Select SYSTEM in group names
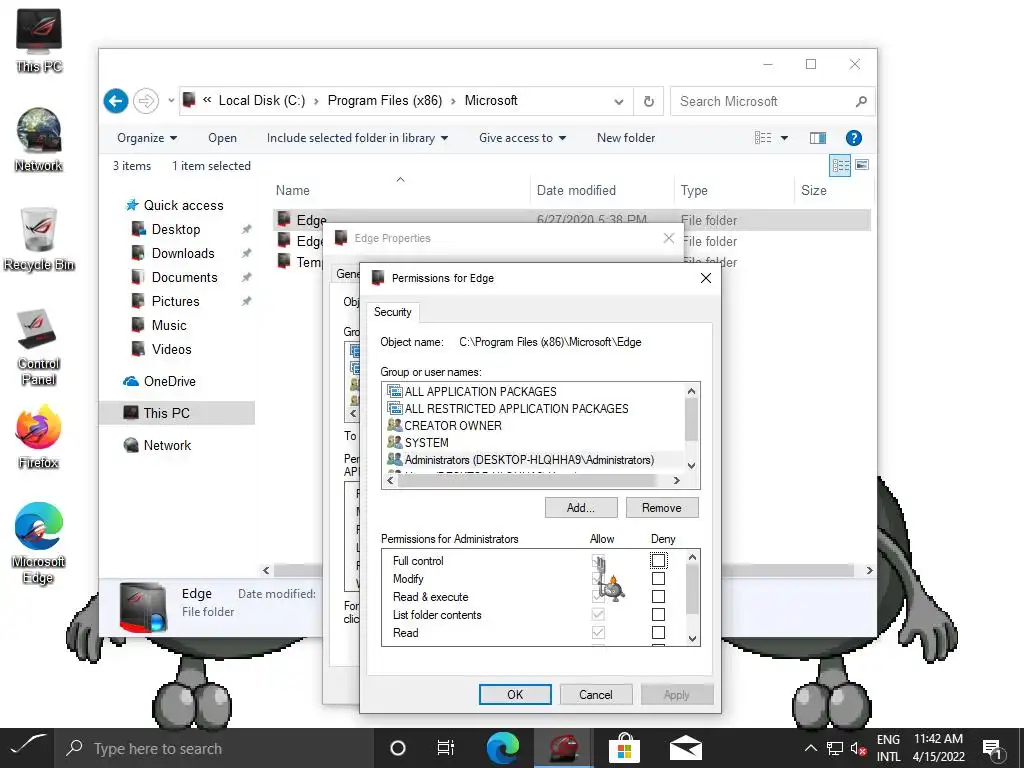The height and width of the screenshot is (768, 1024). click(418, 442)
